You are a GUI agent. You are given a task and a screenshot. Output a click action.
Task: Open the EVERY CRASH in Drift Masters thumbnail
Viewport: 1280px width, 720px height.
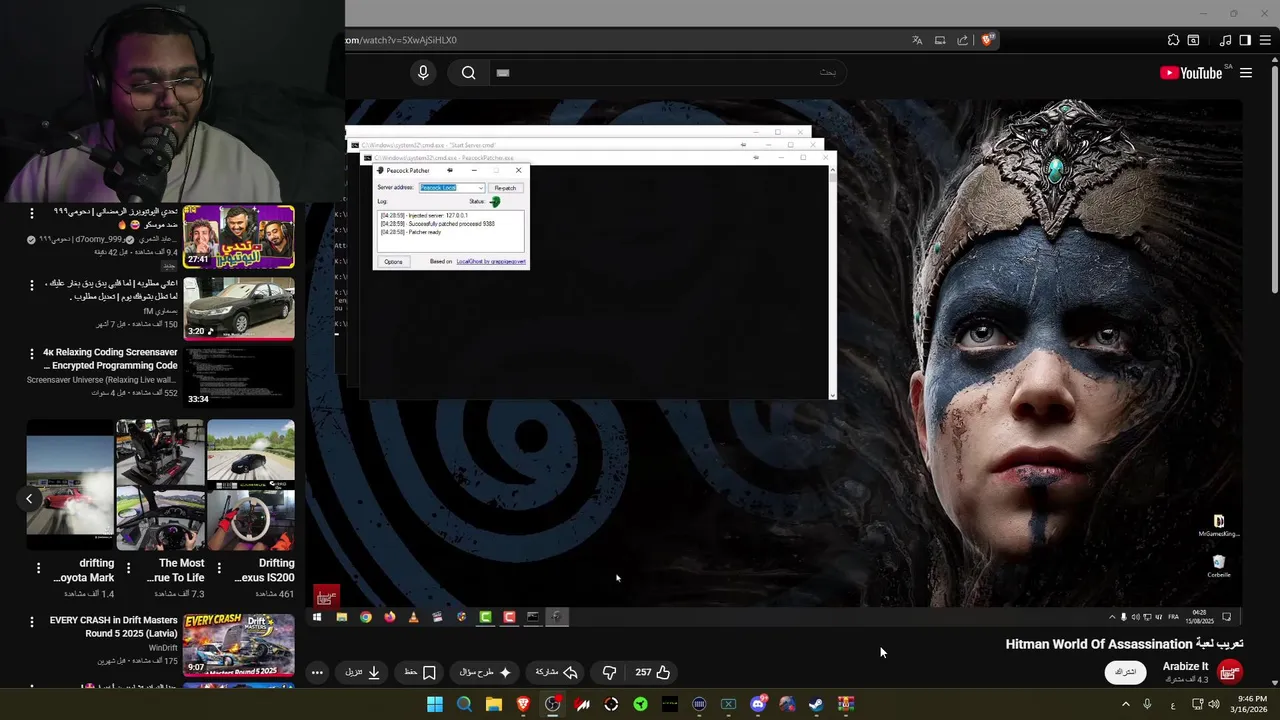click(239, 644)
